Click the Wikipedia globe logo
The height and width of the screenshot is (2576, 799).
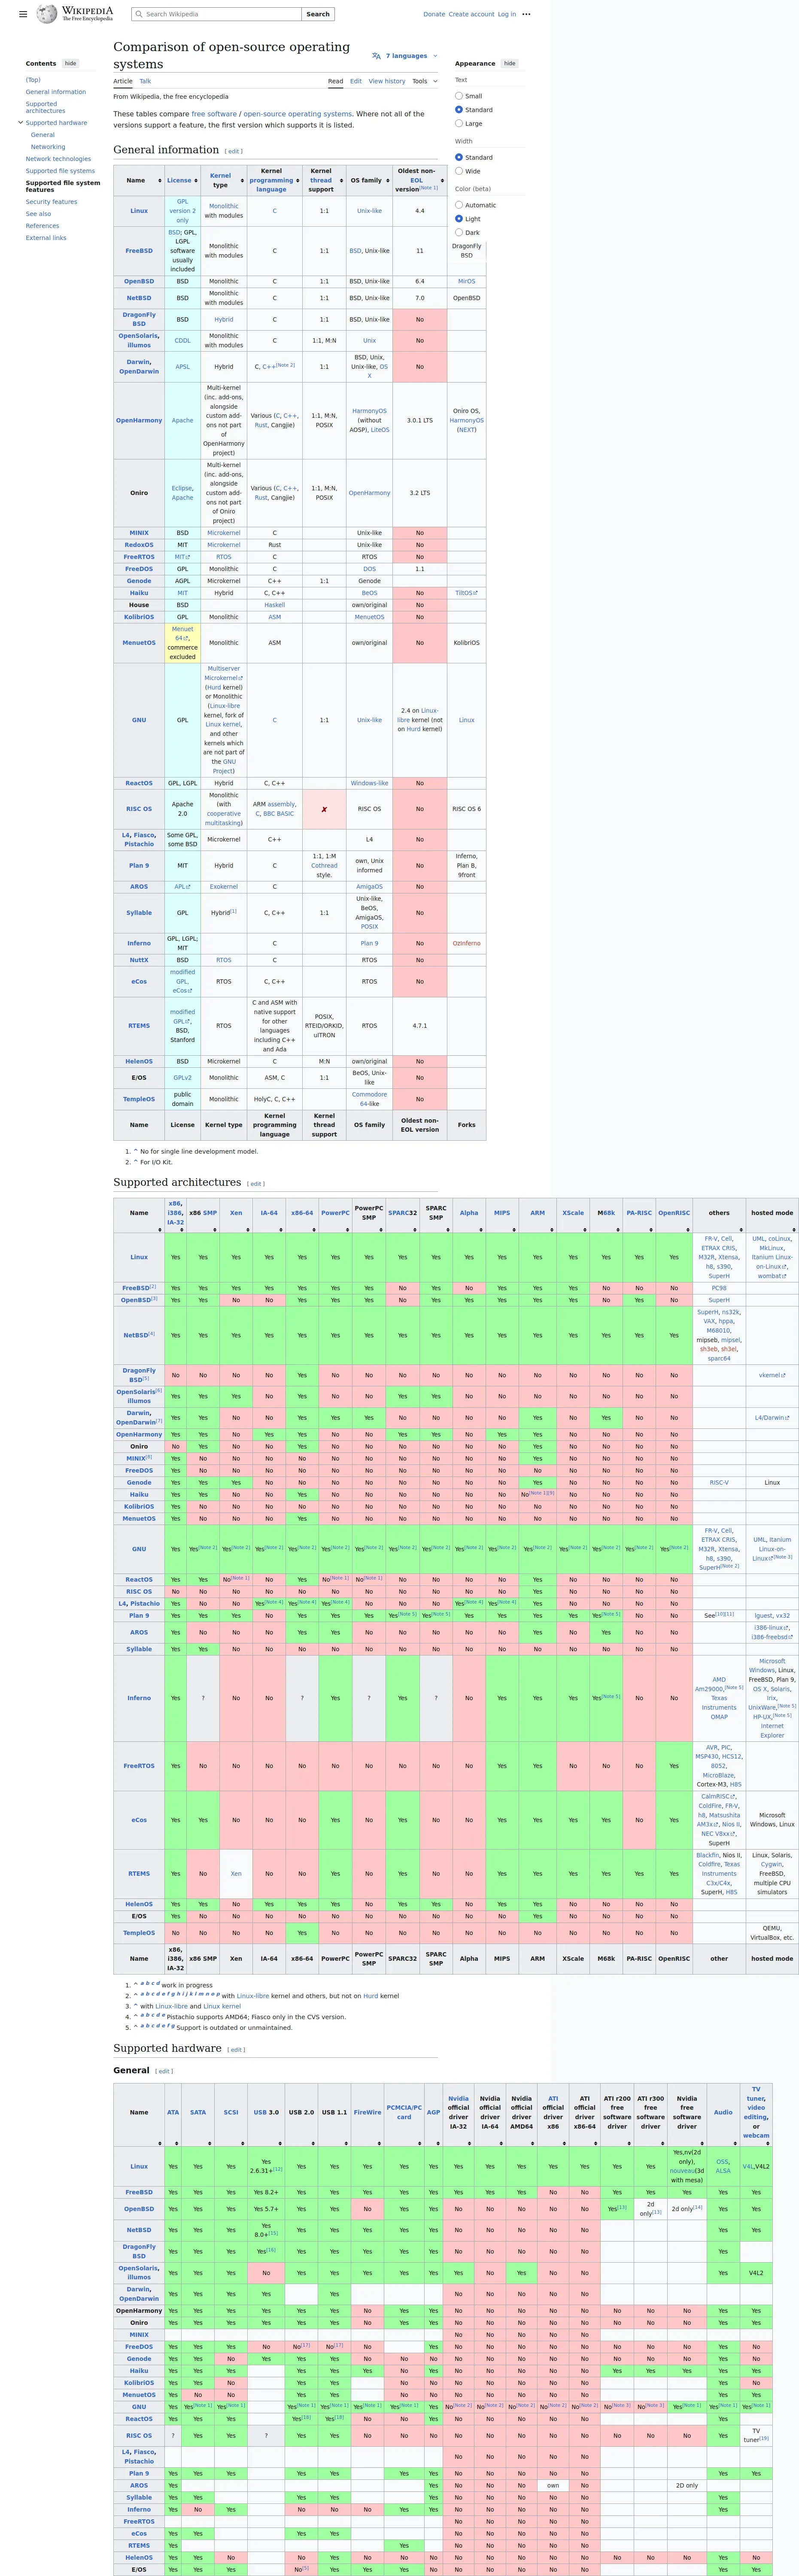46,14
